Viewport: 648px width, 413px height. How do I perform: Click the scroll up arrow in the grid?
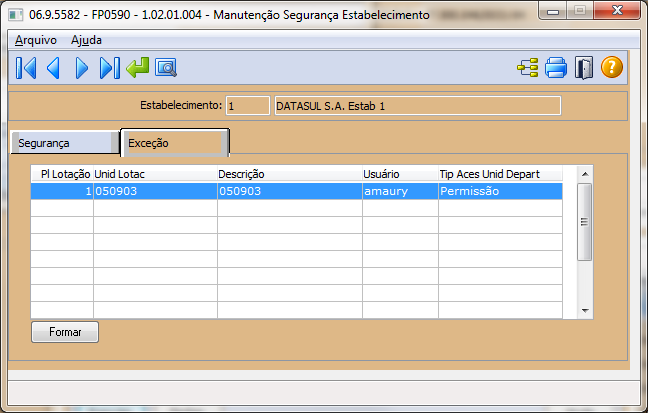[x=585, y=174]
